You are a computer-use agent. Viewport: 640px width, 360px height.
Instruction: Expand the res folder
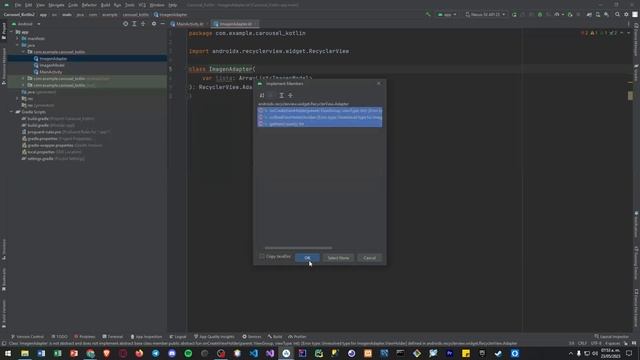pyautogui.click(x=18, y=98)
